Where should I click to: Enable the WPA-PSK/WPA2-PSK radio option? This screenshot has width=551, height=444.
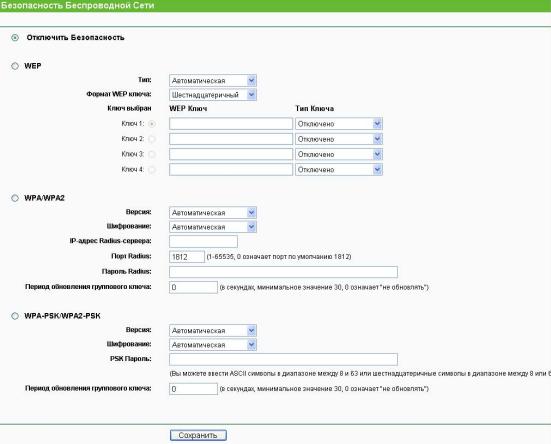pyautogui.click(x=15, y=316)
